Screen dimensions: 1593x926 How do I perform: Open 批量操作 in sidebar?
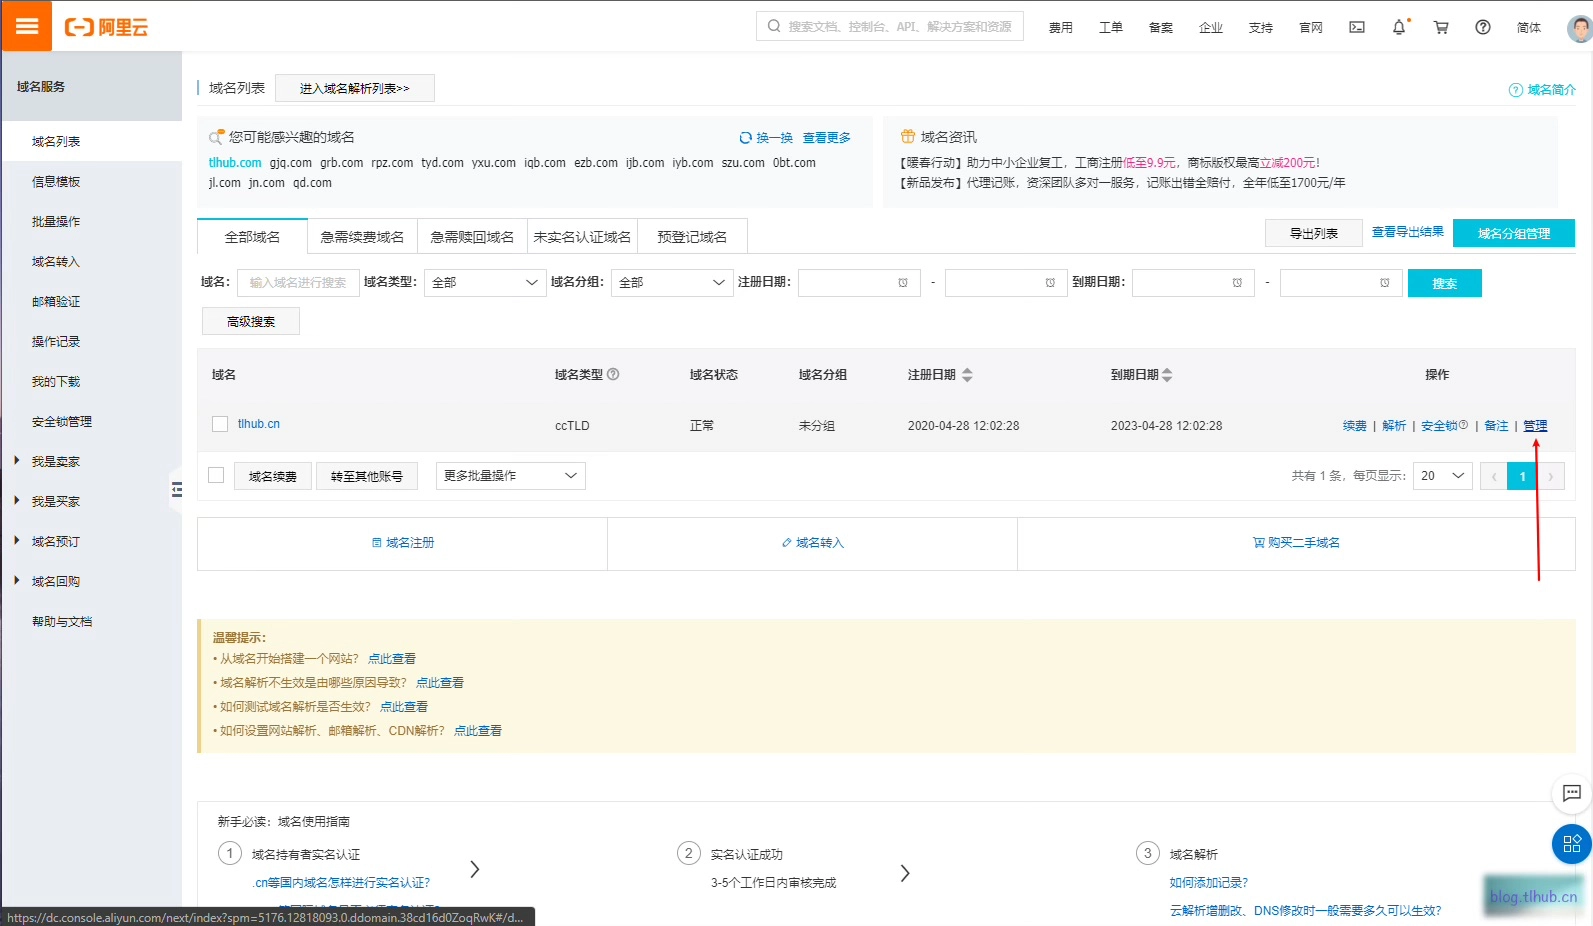click(x=56, y=221)
